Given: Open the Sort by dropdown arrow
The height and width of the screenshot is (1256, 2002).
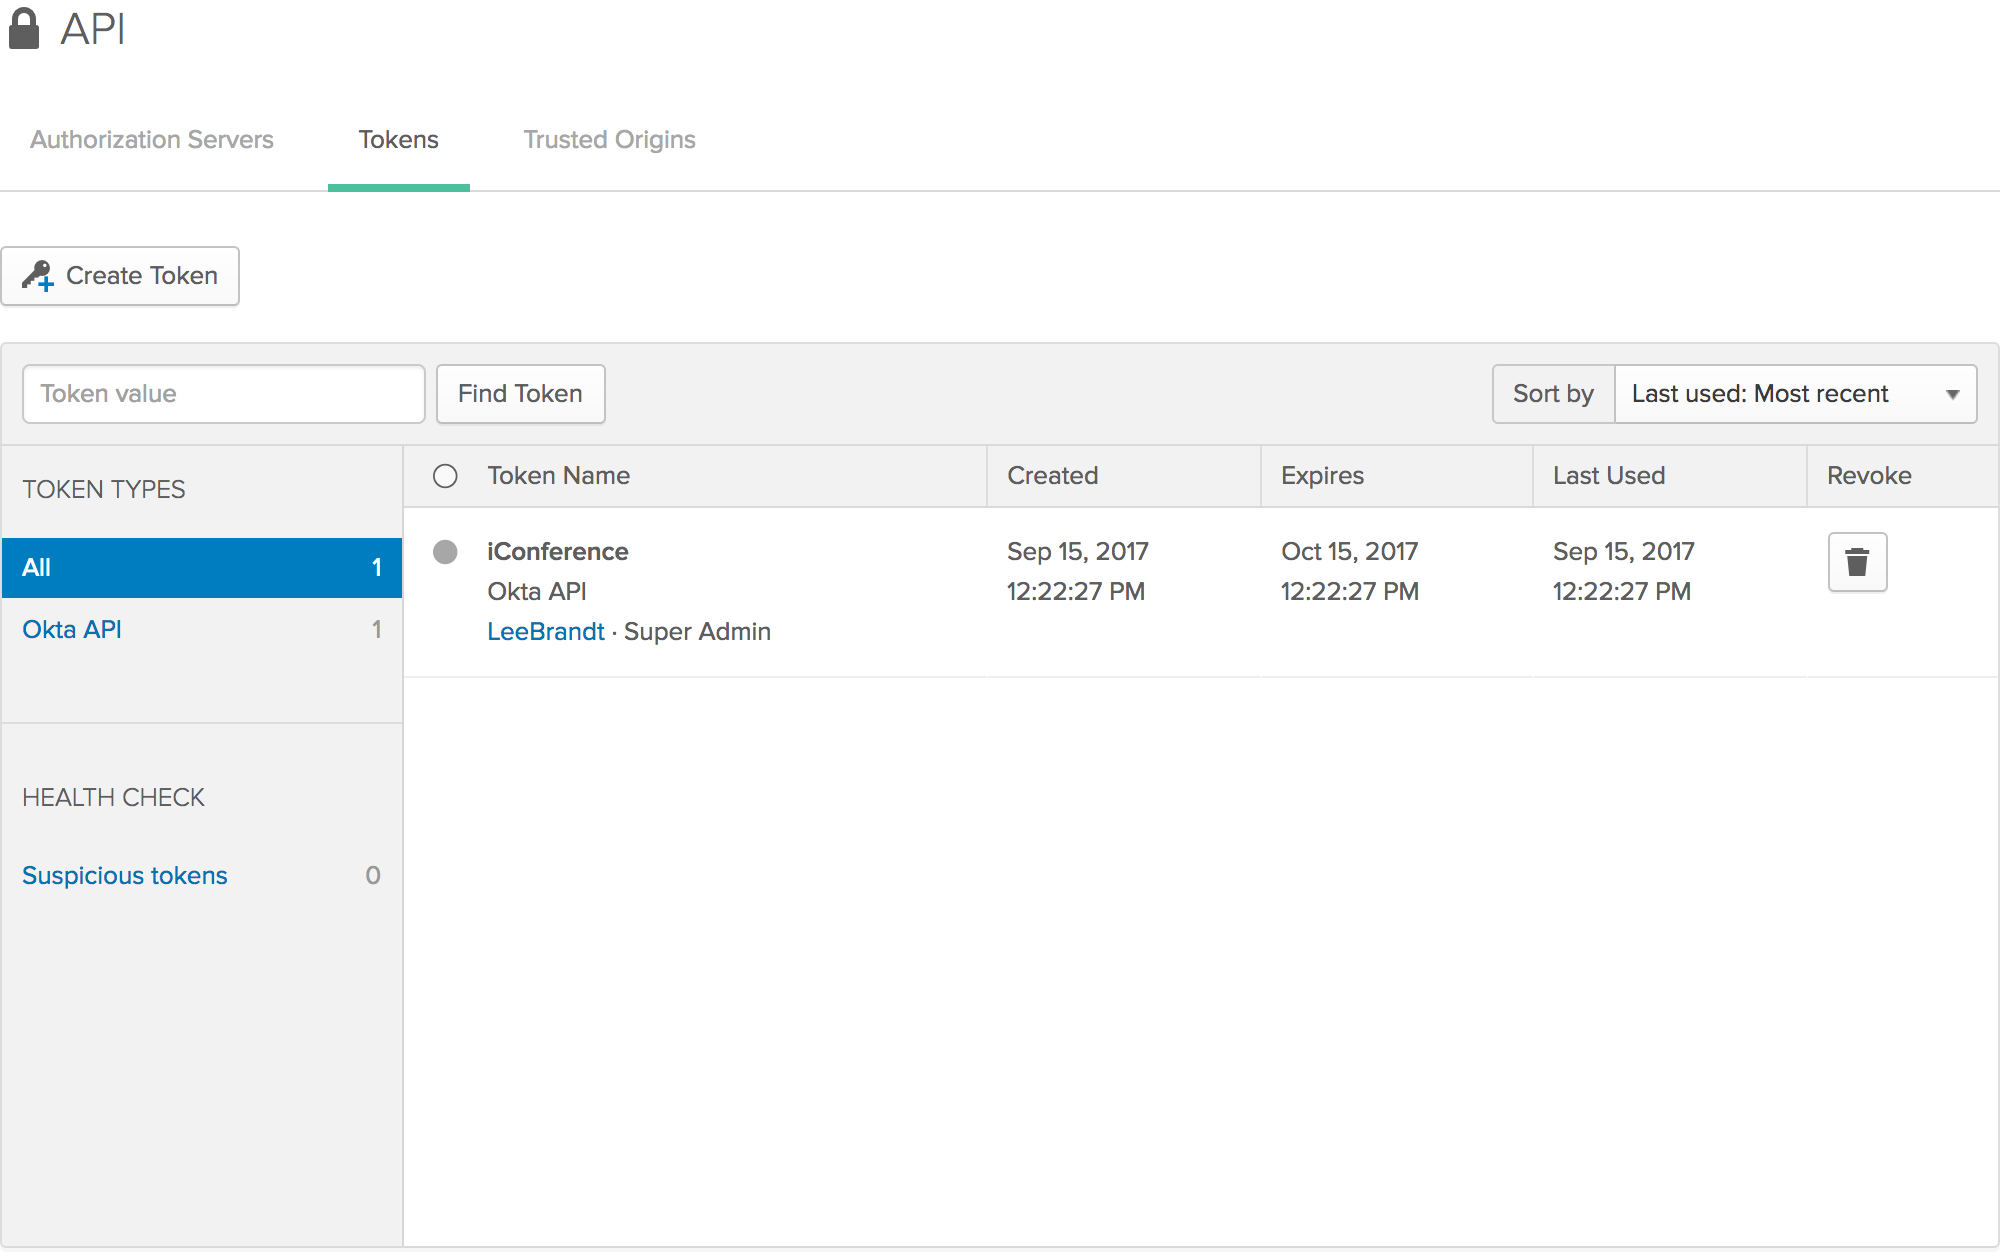Looking at the screenshot, I should click(1952, 394).
